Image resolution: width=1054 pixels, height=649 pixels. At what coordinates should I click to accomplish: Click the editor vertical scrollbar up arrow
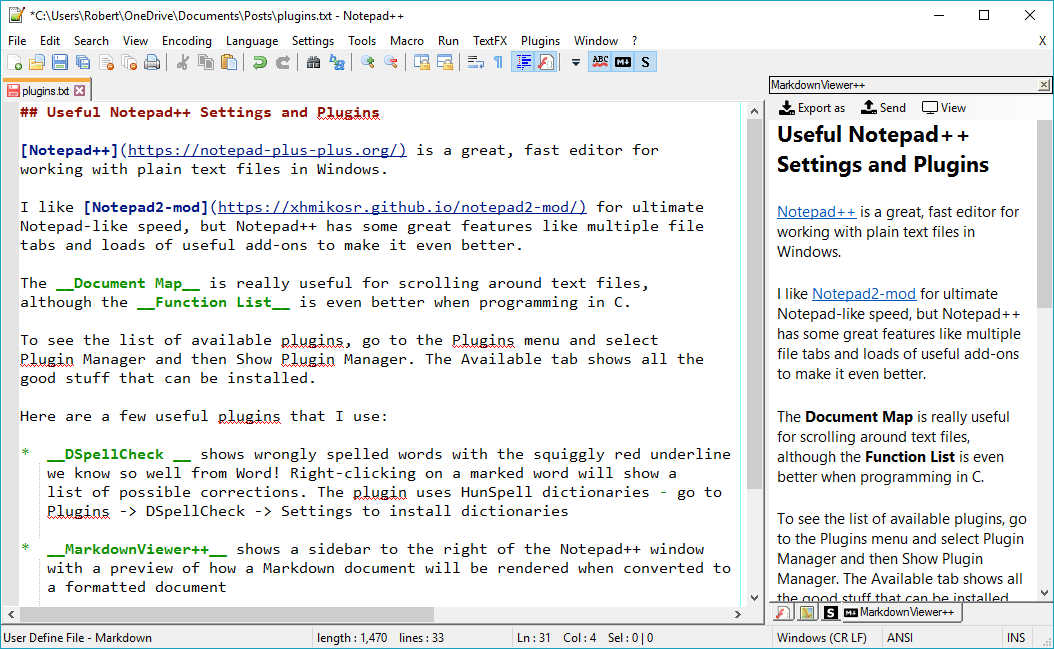[x=754, y=111]
